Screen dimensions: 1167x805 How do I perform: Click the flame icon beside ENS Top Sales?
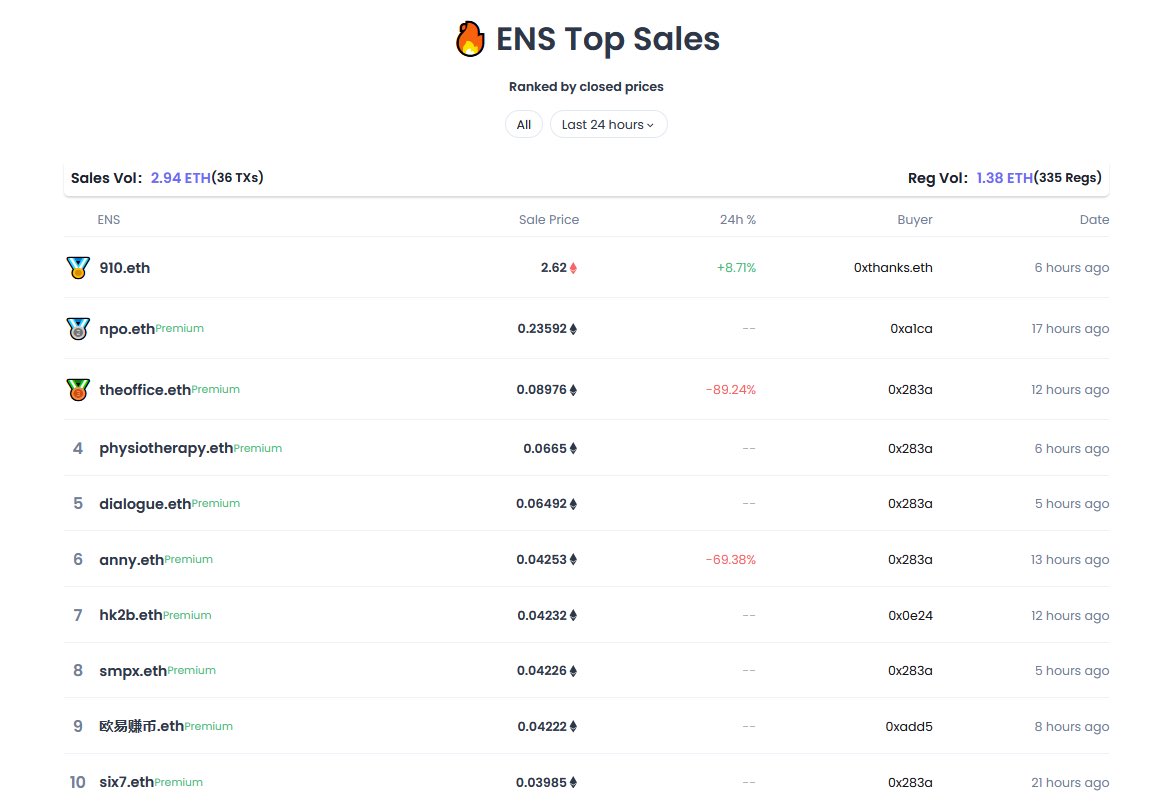click(x=470, y=39)
